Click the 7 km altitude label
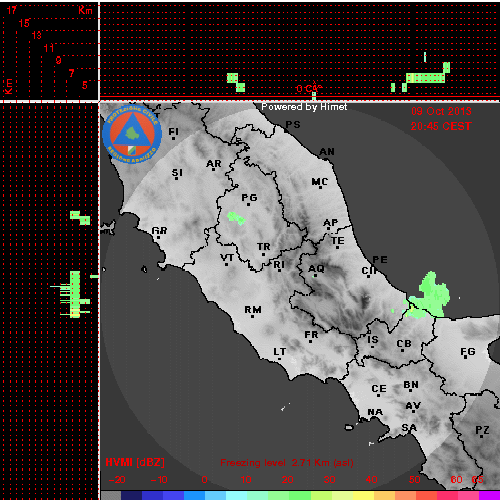 click(71, 73)
